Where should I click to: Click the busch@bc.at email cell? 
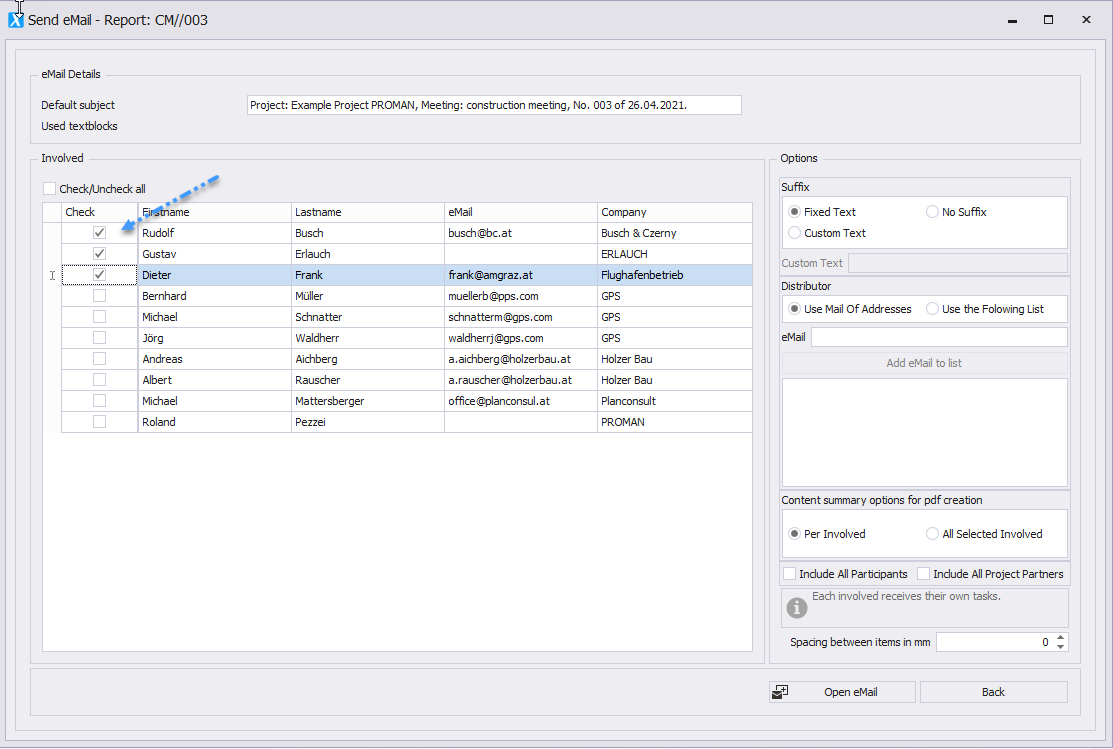tap(521, 233)
